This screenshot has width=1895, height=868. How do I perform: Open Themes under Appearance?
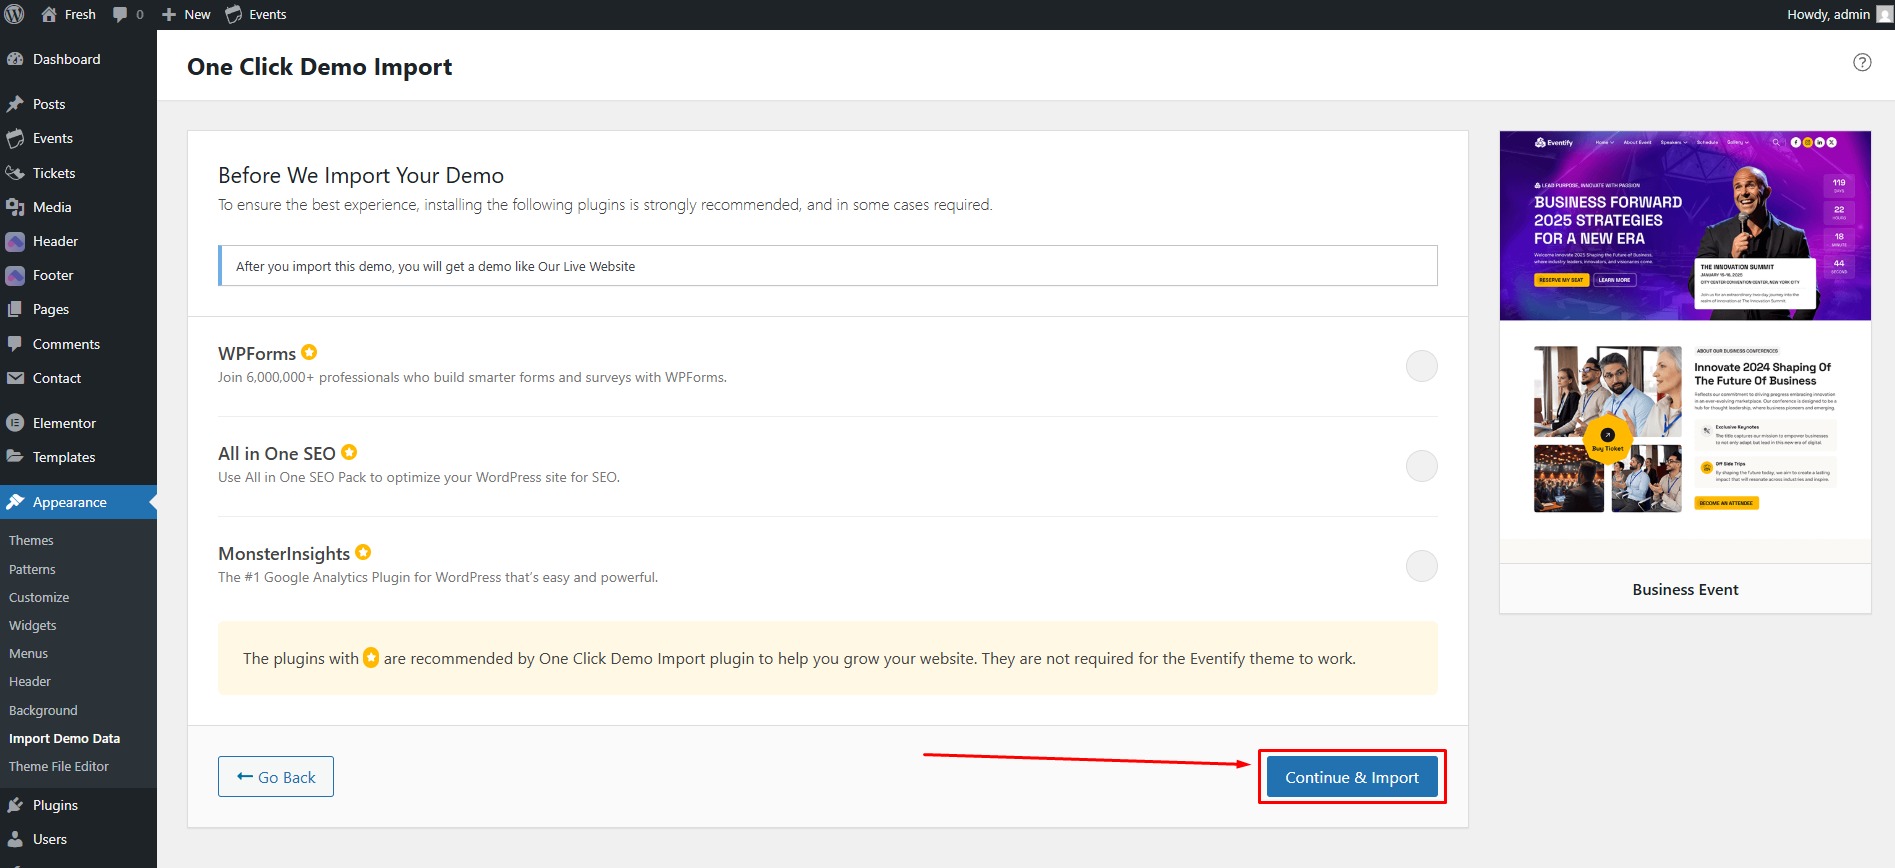tap(31, 540)
